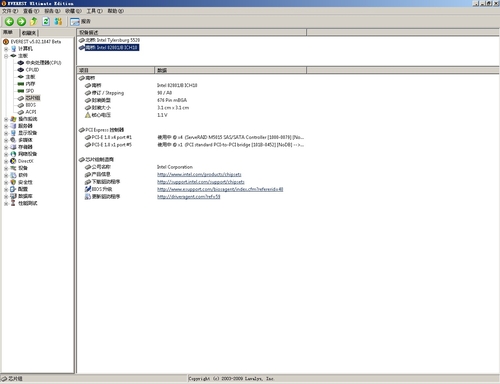Image resolution: width=500 pixels, height=384 pixels.
Task: Open the 查看 View menu
Action: click(x=31, y=11)
